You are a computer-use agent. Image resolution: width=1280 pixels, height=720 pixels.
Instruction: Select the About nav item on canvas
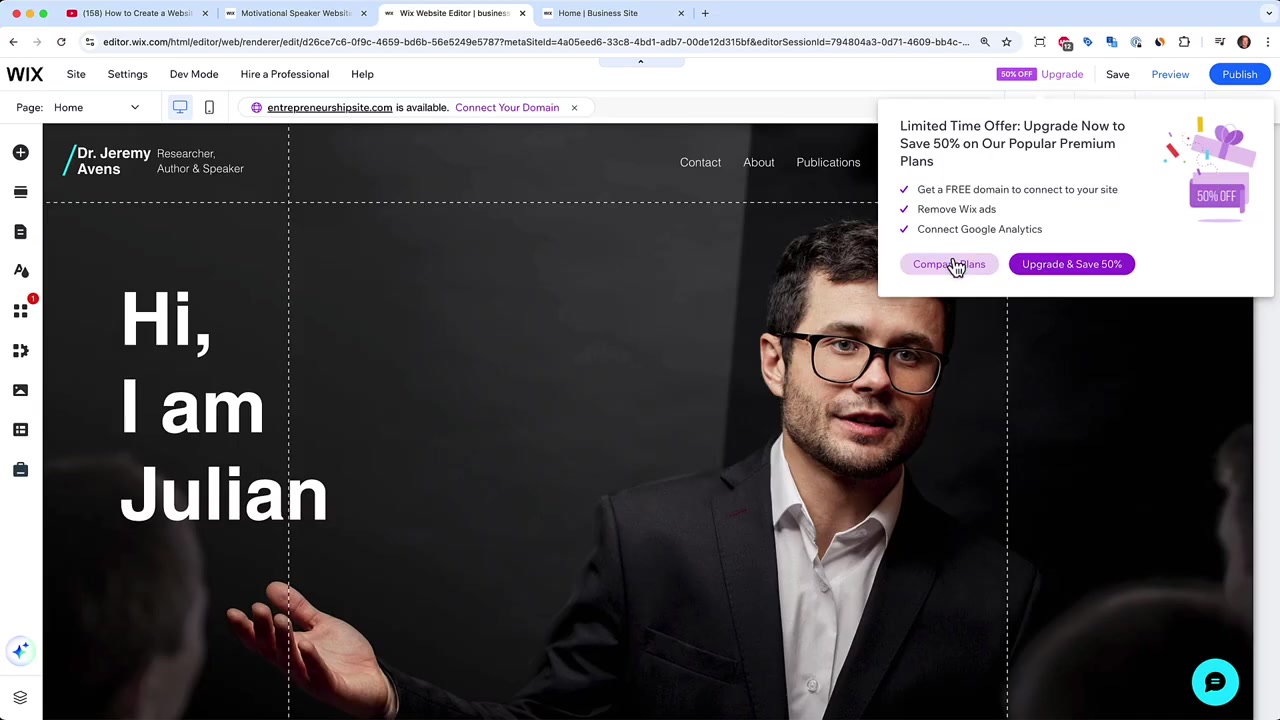coord(759,162)
